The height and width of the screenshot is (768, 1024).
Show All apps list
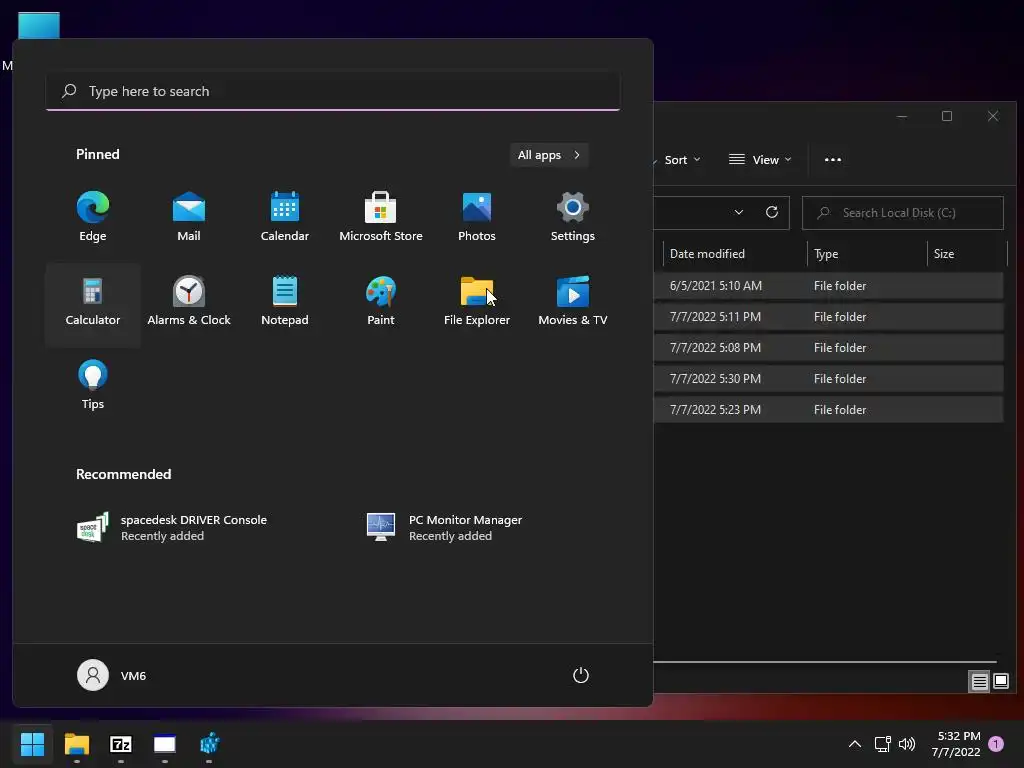(x=549, y=155)
